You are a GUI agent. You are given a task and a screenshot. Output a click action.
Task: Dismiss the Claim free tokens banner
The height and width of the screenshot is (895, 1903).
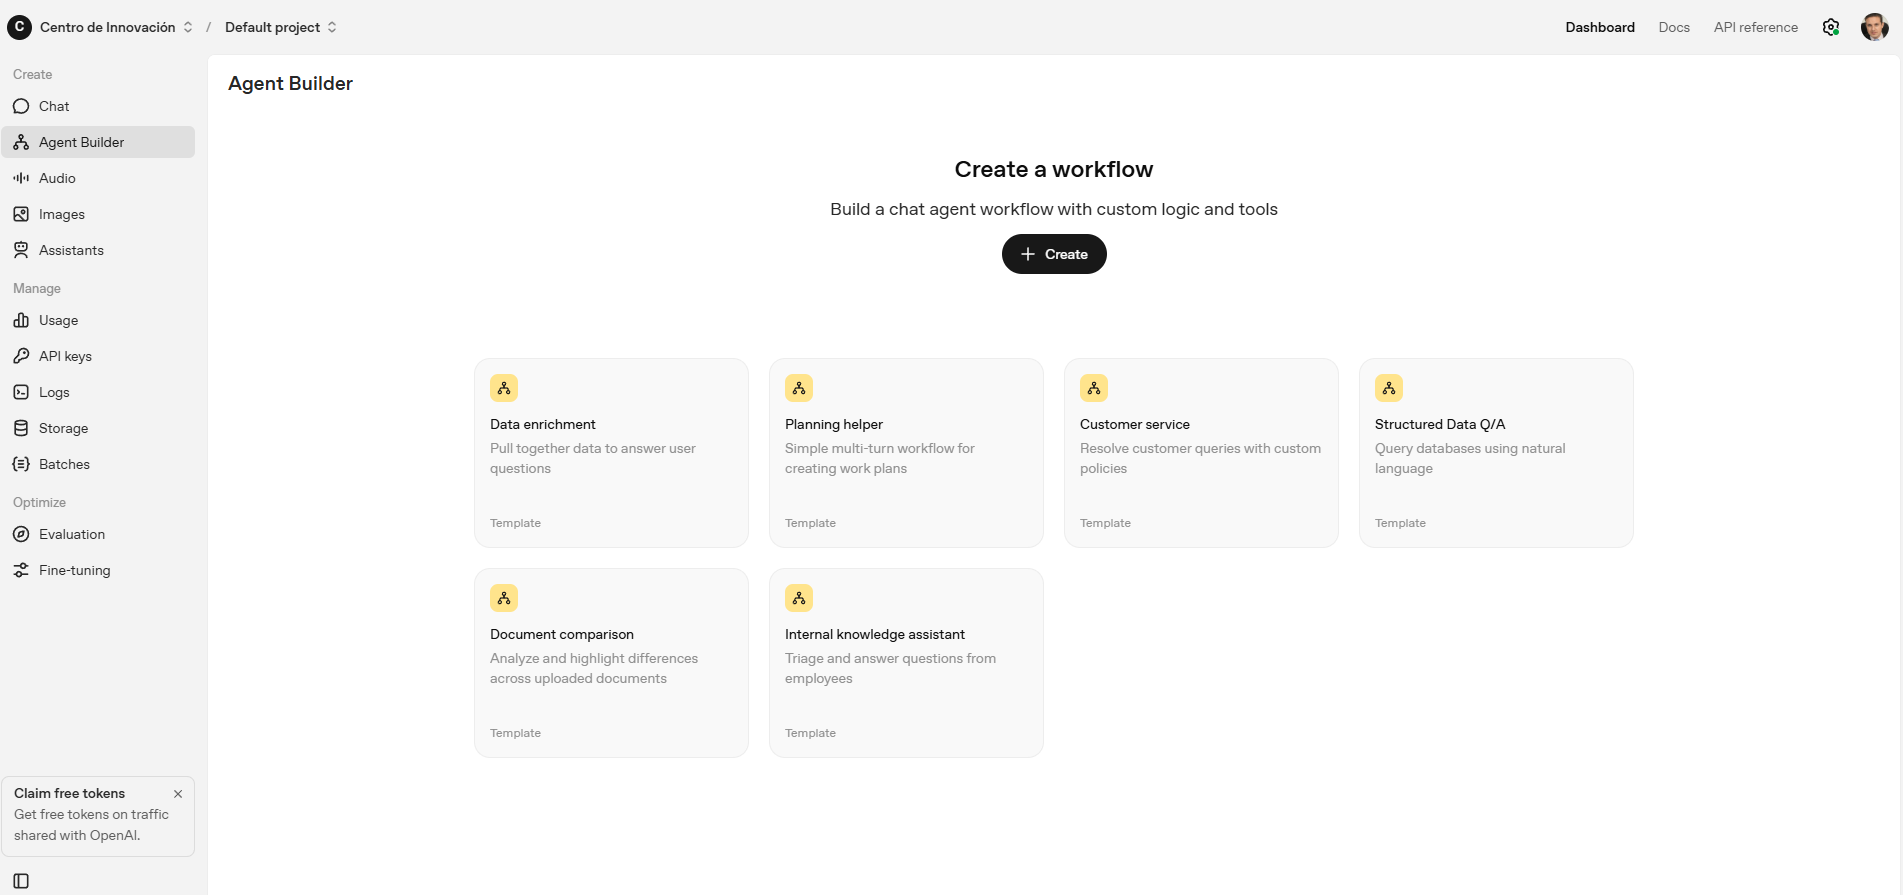click(x=178, y=794)
